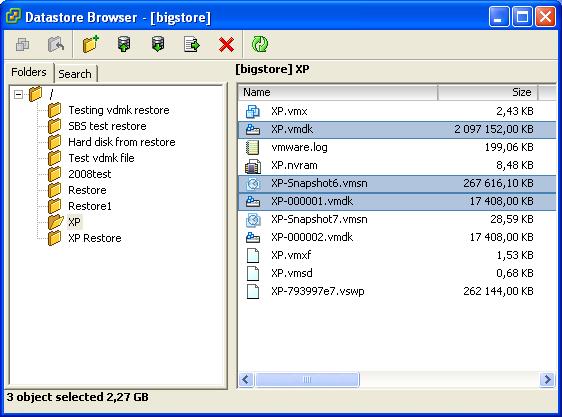Click the root folder icon in the tree
The width and height of the screenshot is (562, 417).
(x=35, y=94)
